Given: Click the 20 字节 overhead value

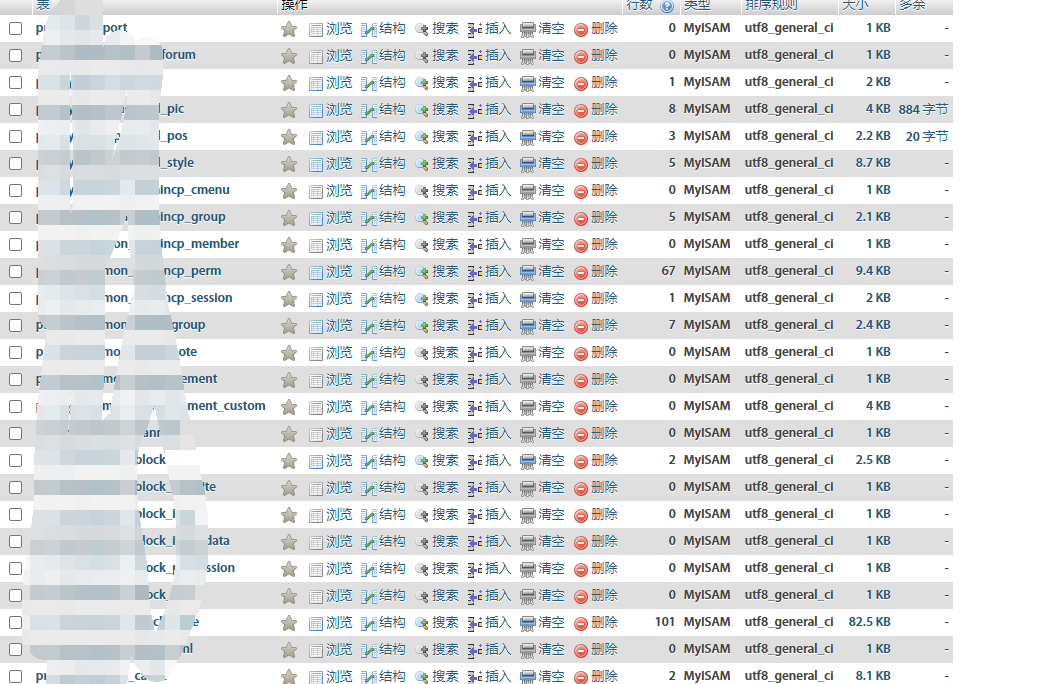Looking at the screenshot, I should point(926,136).
